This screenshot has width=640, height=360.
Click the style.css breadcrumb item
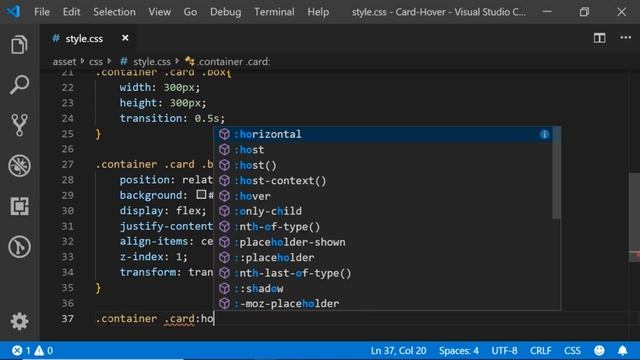pos(146,62)
